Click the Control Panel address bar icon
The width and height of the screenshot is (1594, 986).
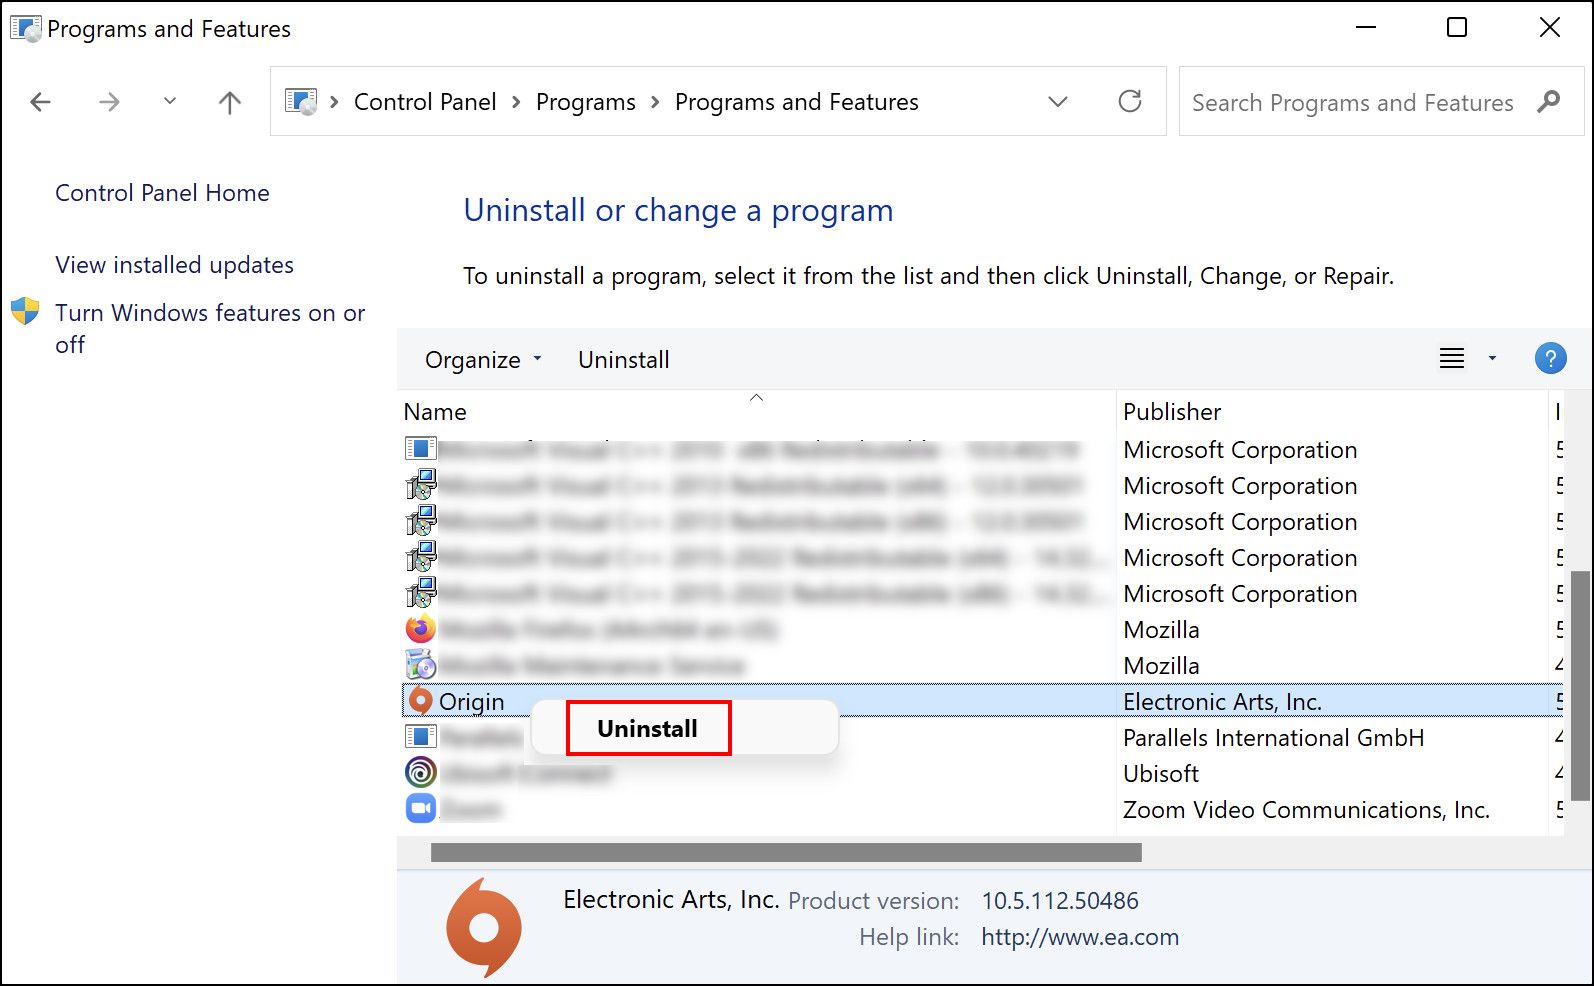[x=301, y=101]
